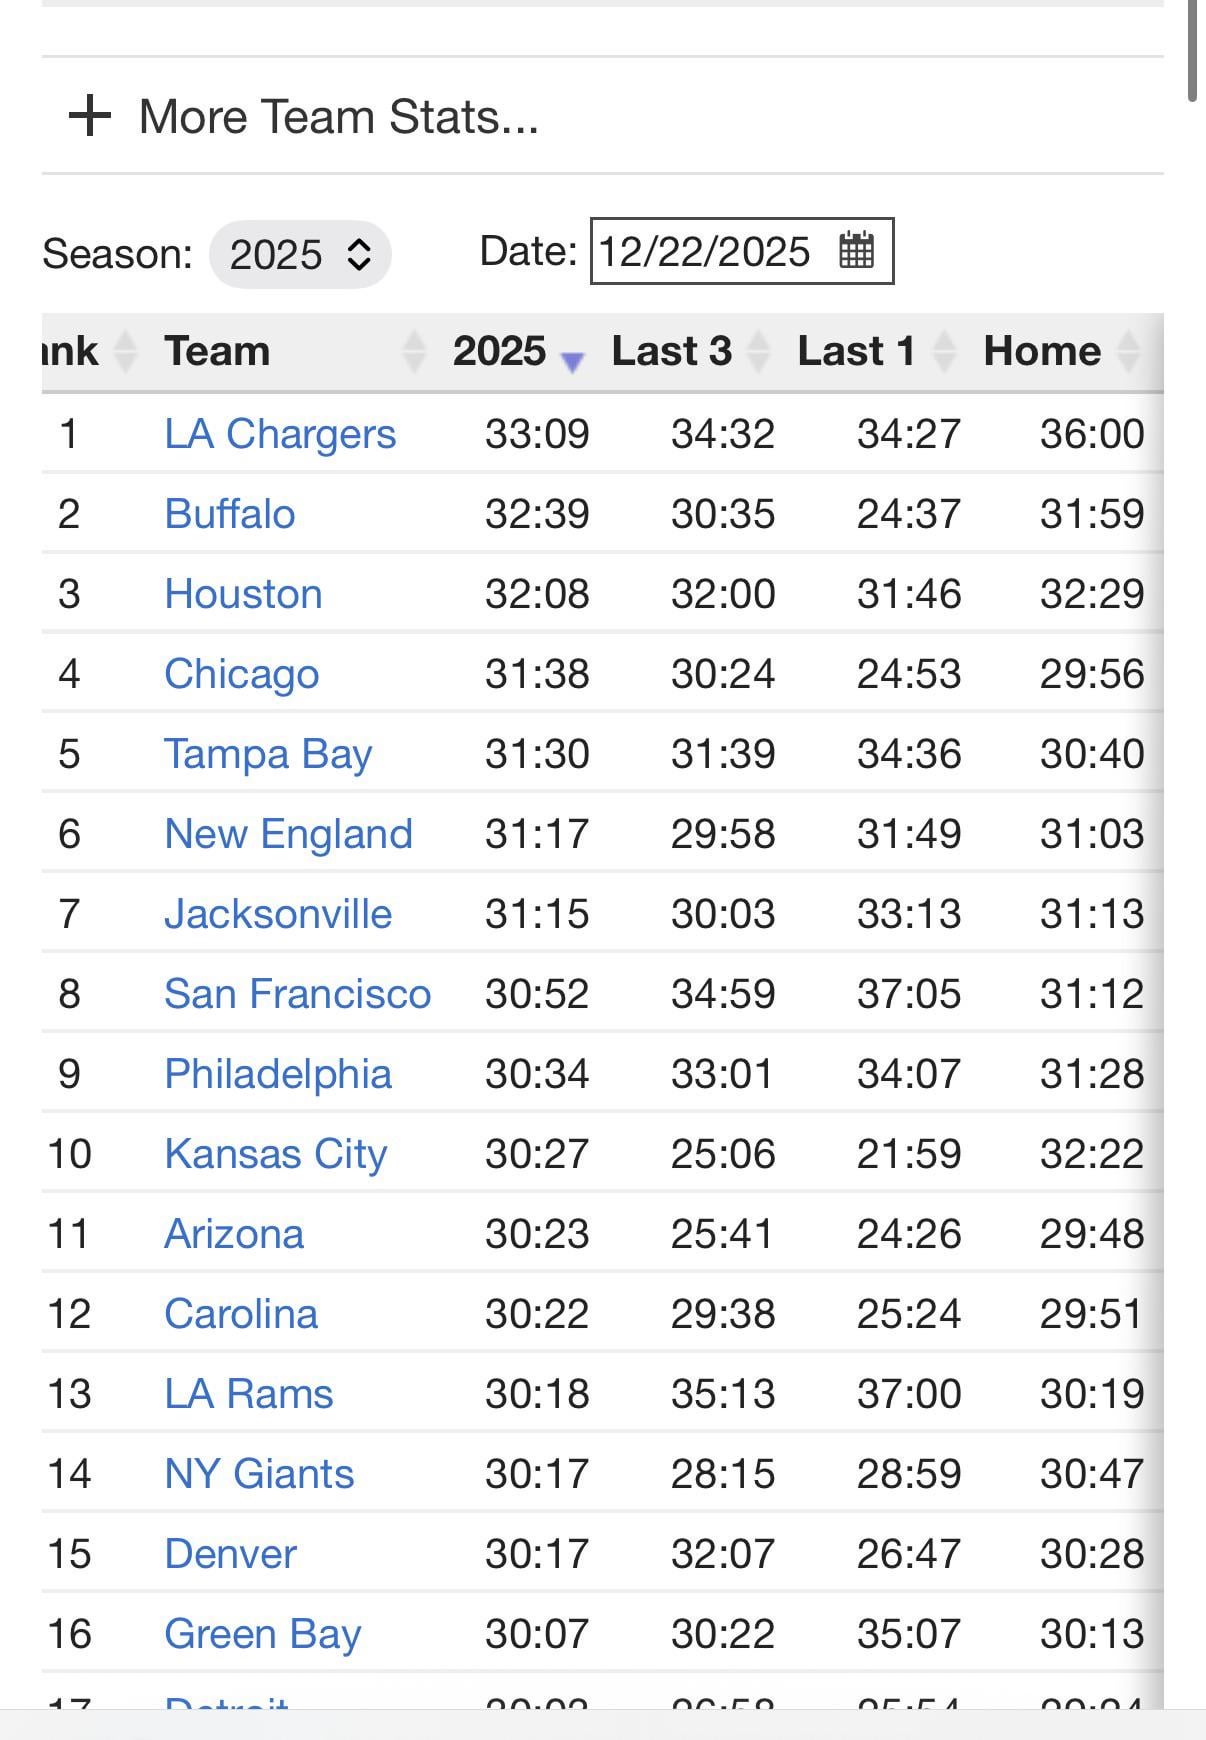This screenshot has width=1206, height=1740.
Task: Click the plus icon beside More Team Stats
Action: (90, 116)
